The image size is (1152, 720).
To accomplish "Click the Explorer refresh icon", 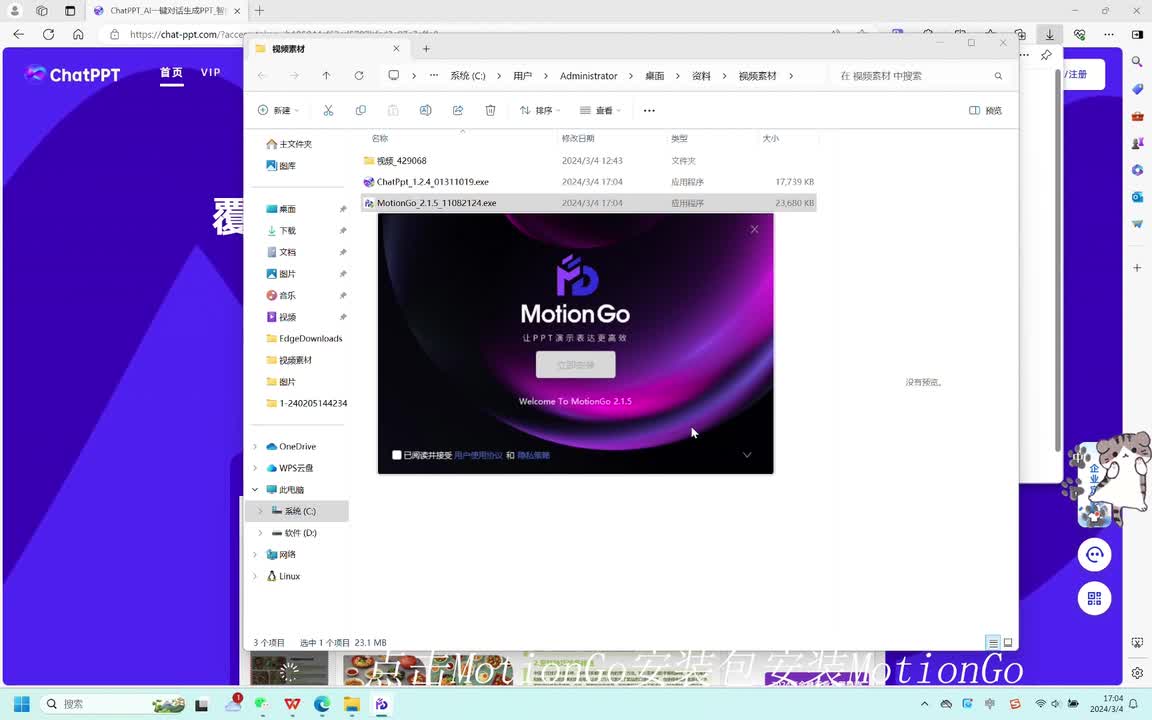I will coord(359,76).
